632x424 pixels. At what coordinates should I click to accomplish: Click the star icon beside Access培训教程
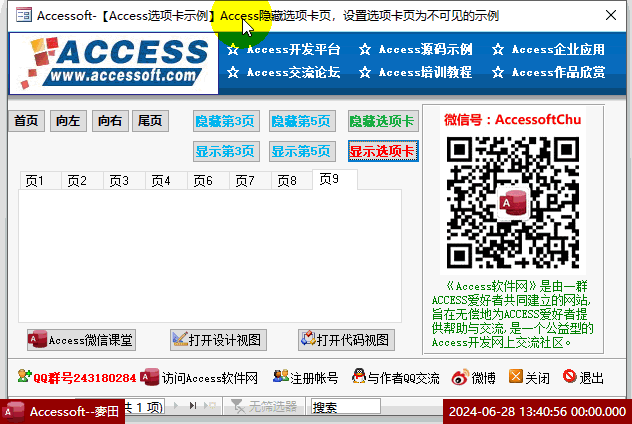[x=365, y=73]
